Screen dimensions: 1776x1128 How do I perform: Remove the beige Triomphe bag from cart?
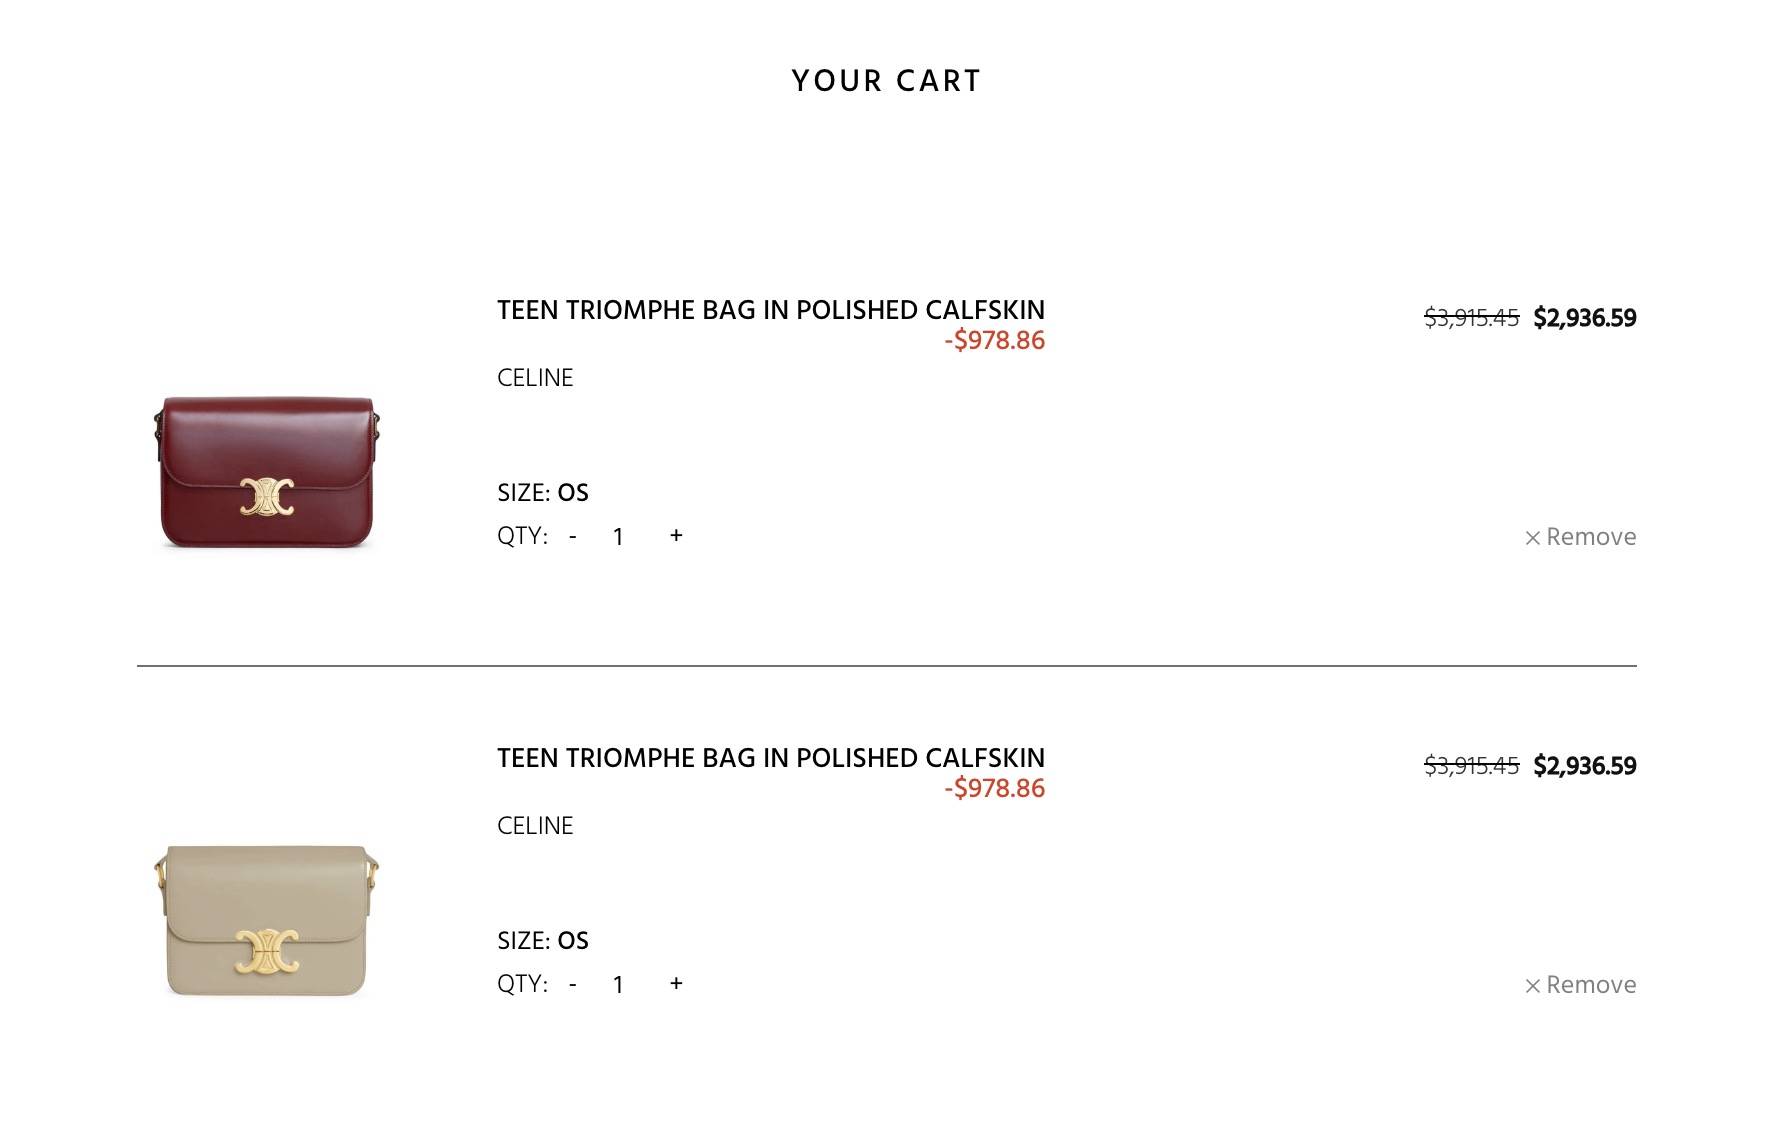pos(1580,985)
